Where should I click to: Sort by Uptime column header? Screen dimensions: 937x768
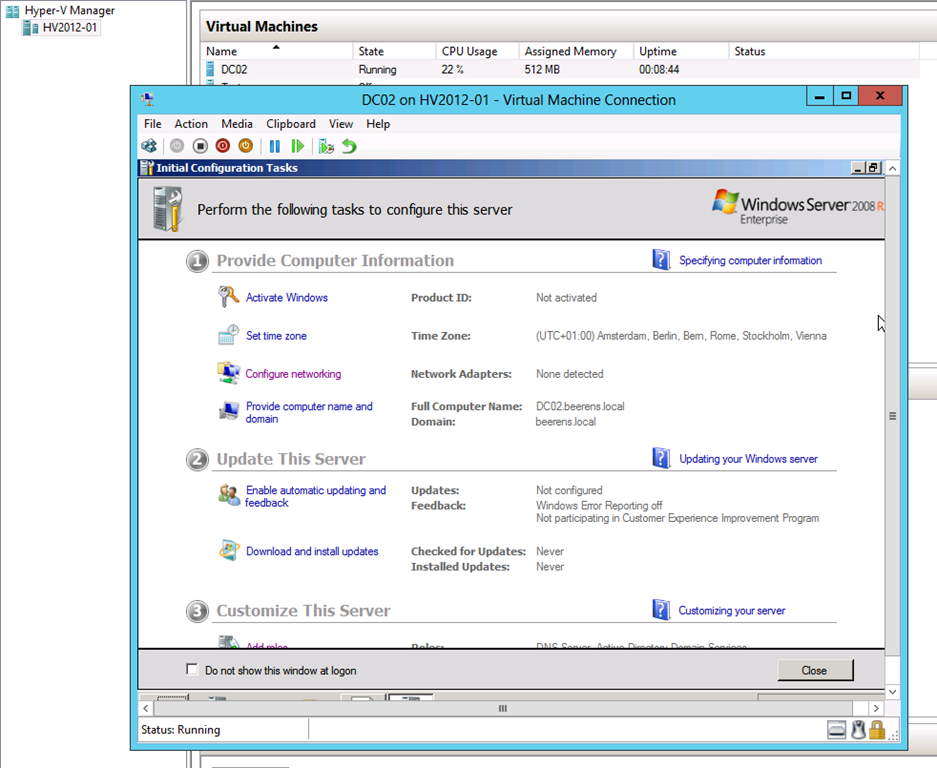[x=681, y=51]
